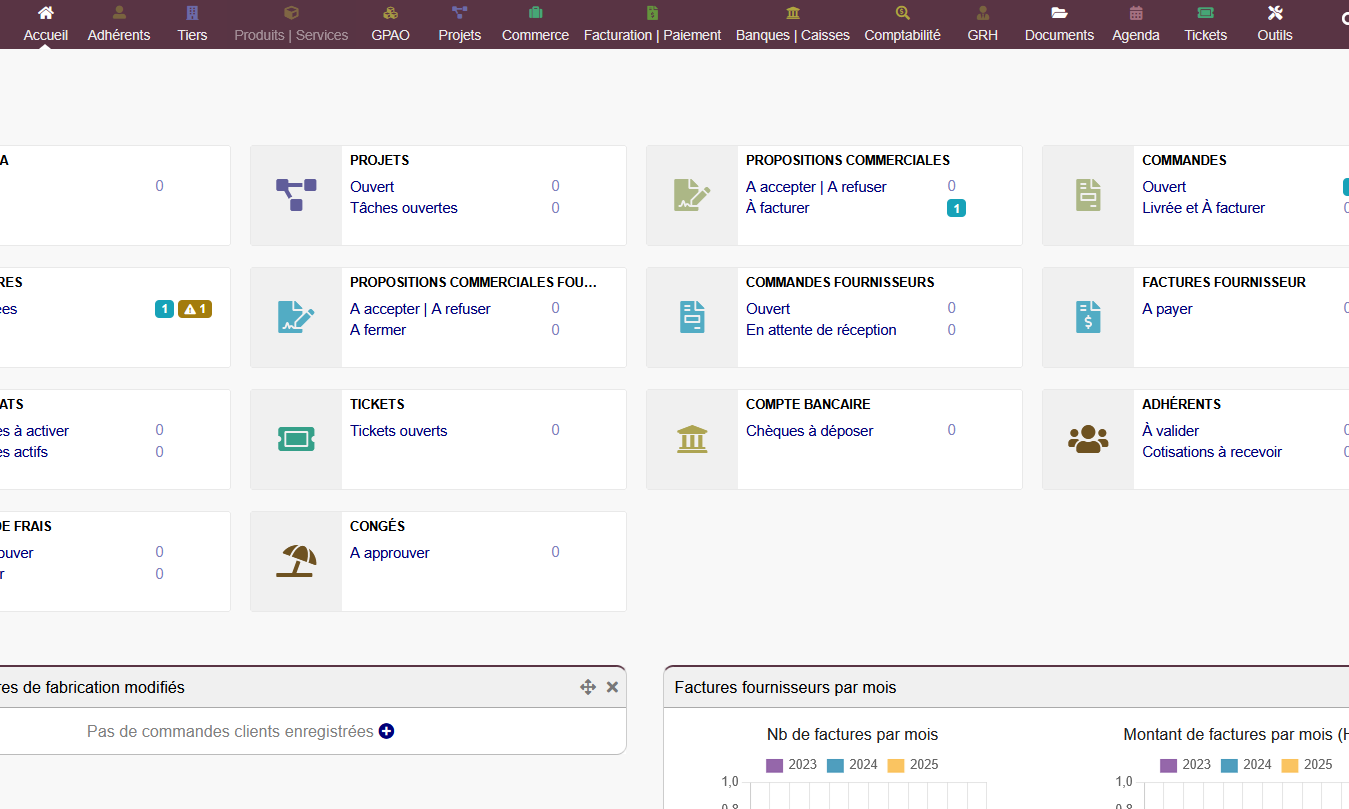Viewport: 1349px width, 809px height.
Task: Open the GRH menu
Action: (983, 25)
